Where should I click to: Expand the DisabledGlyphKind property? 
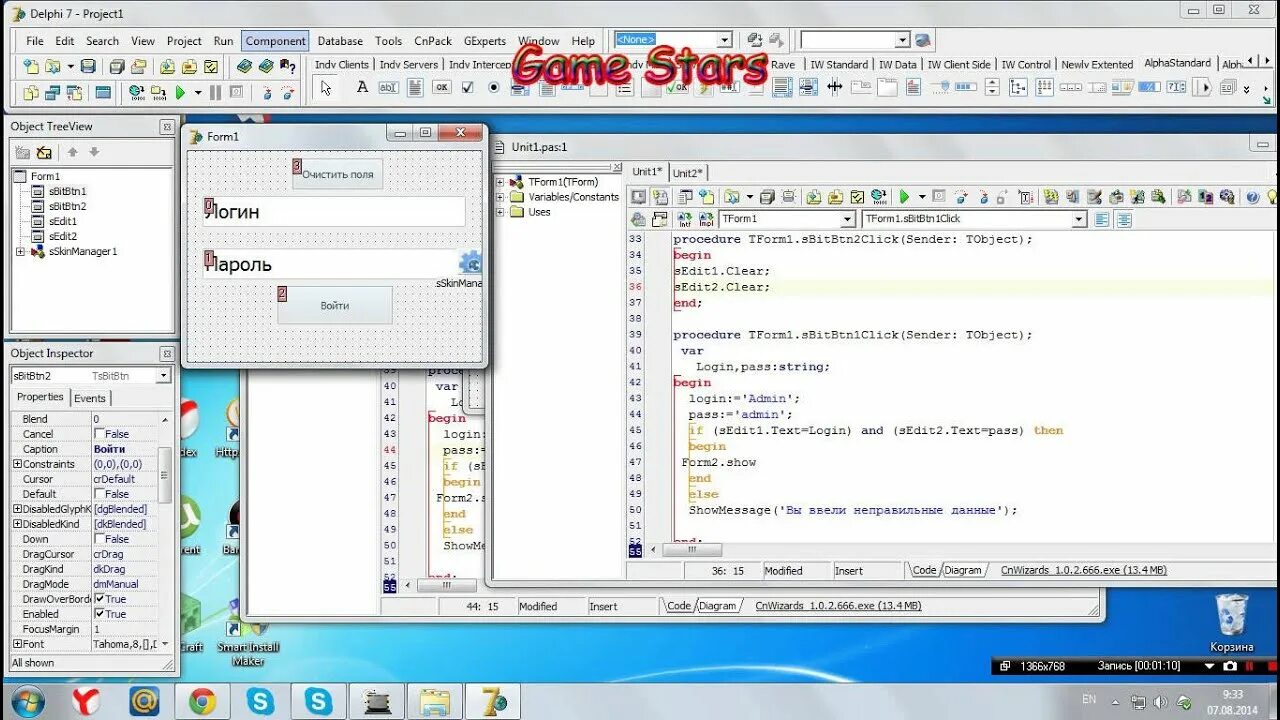point(17,509)
